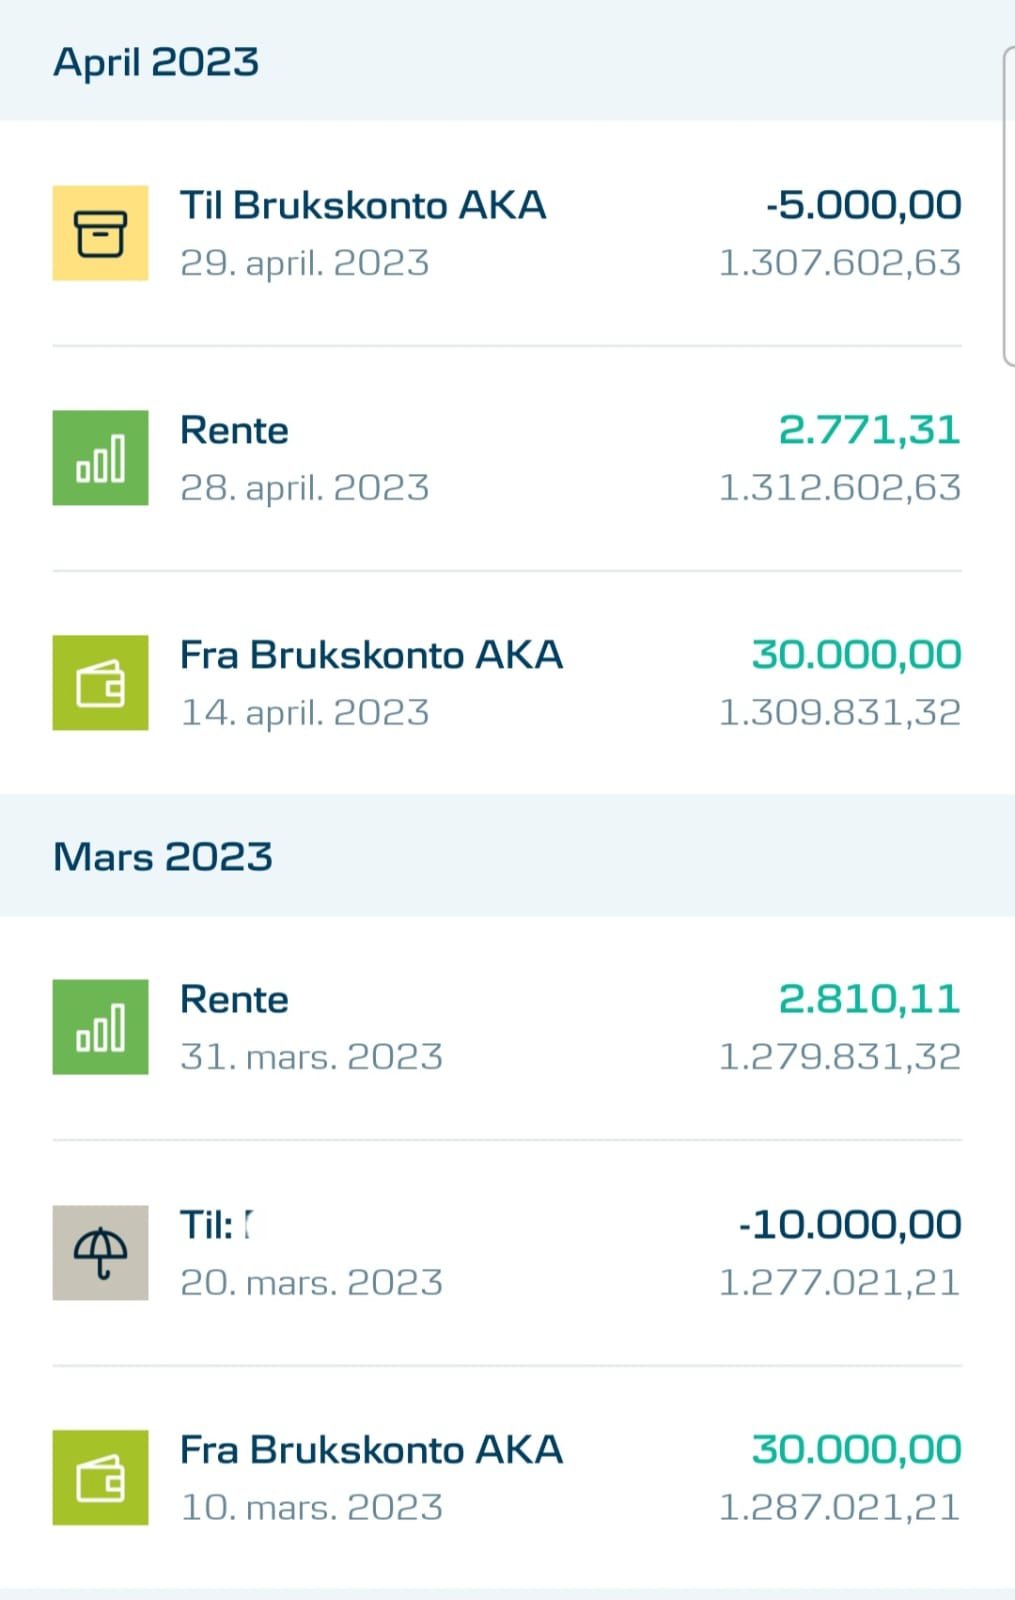Viewport: 1015px width, 1600px height.
Task: Click the -5.000,00 amount
Action: [864, 205]
